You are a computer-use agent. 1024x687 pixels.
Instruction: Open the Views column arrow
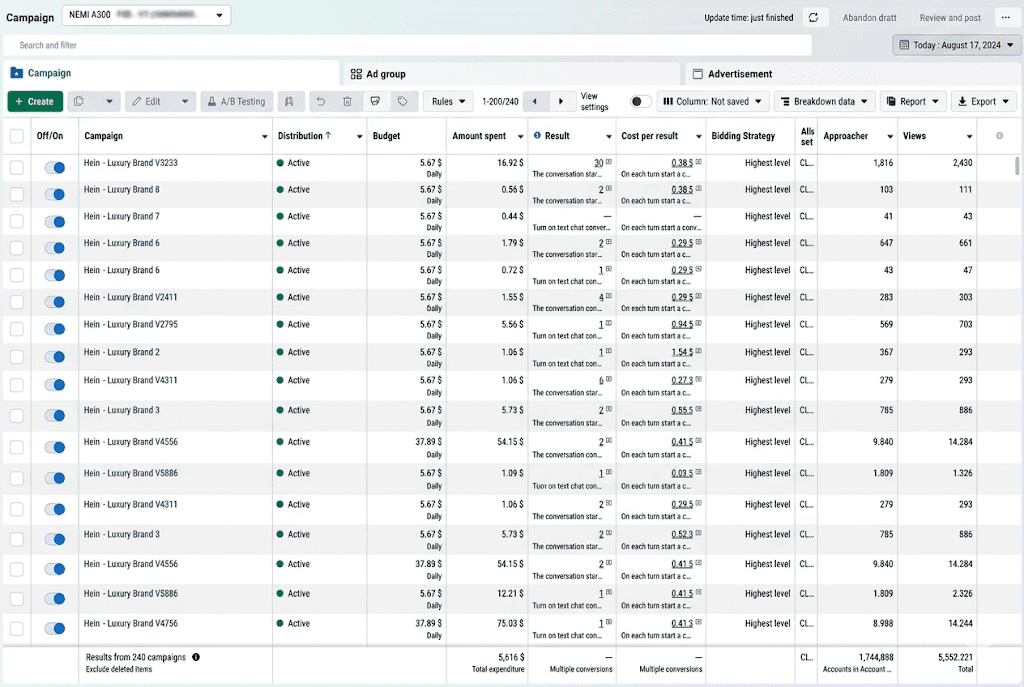point(969,136)
